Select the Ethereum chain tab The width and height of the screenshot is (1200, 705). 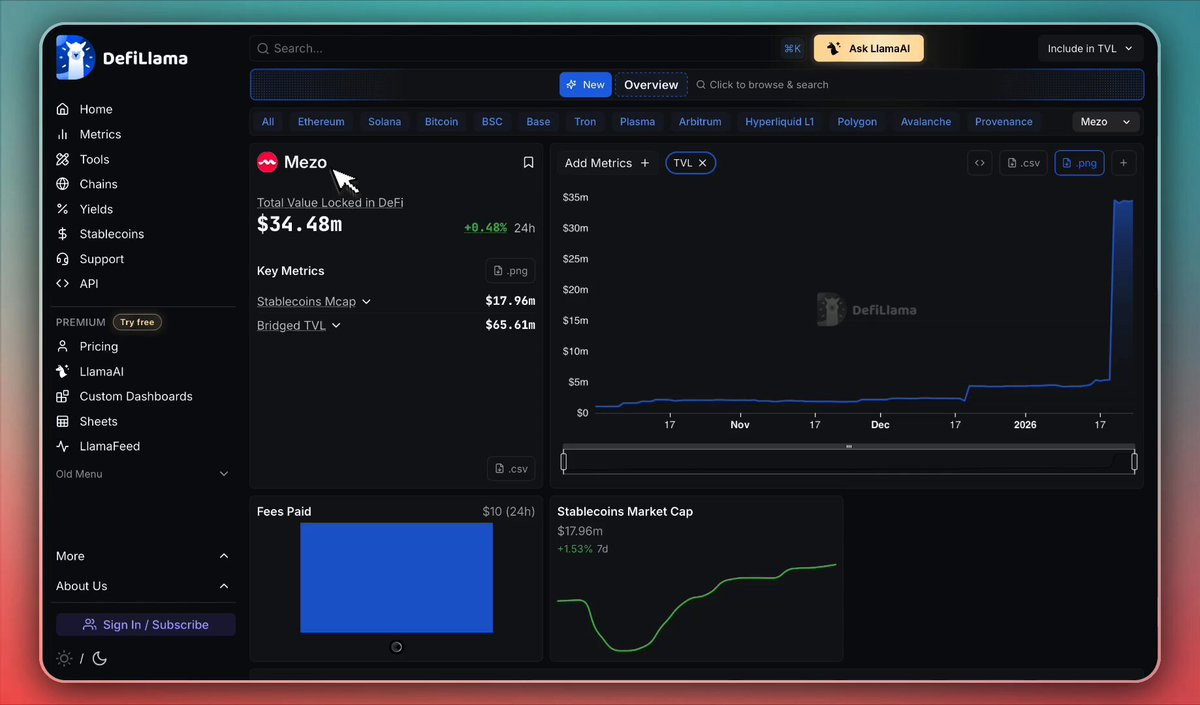coord(321,122)
